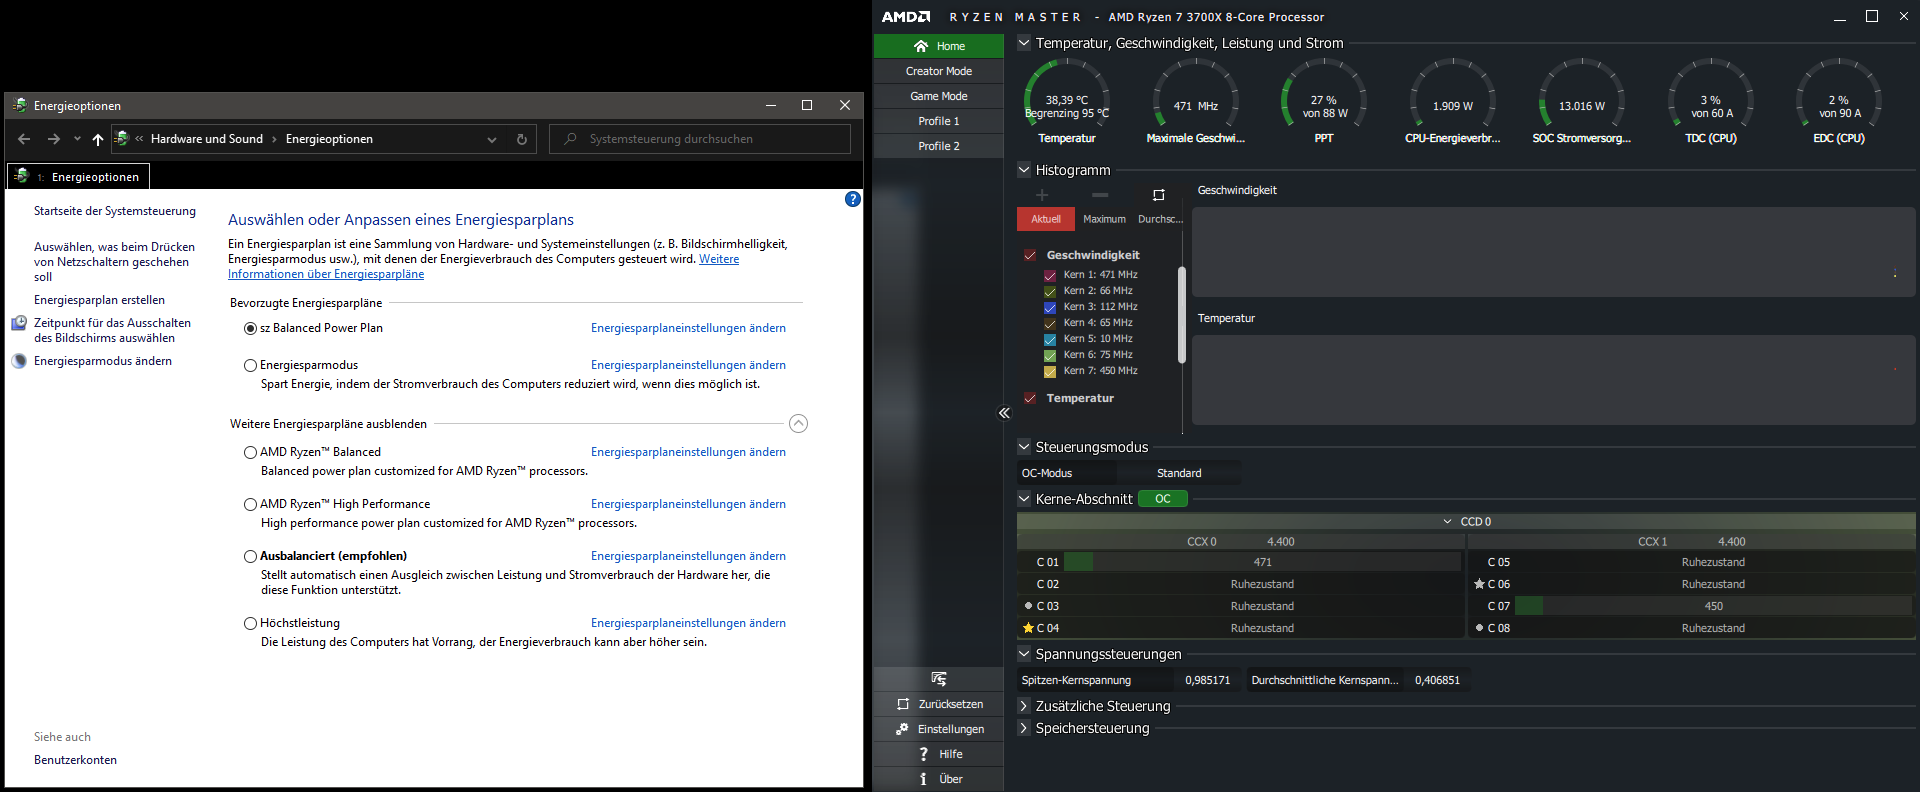Click the dot marker on core C 08
This screenshot has height=792, width=1920.
coord(1479,628)
